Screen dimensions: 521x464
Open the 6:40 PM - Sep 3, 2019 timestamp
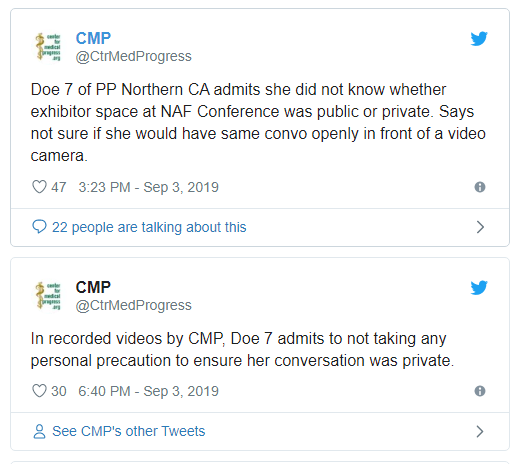coord(148,391)
